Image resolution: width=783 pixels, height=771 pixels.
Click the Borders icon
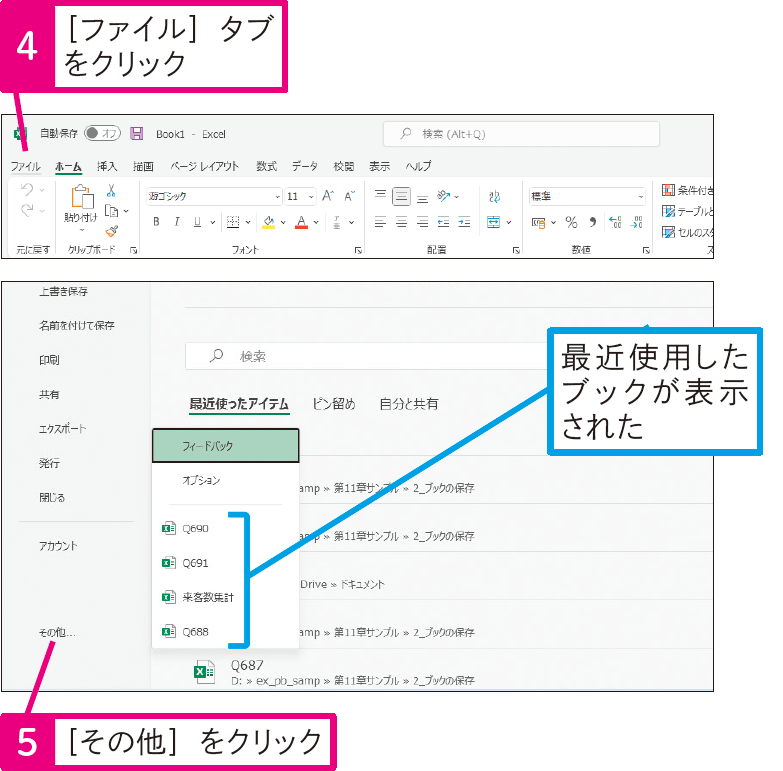tap(233, 222)
